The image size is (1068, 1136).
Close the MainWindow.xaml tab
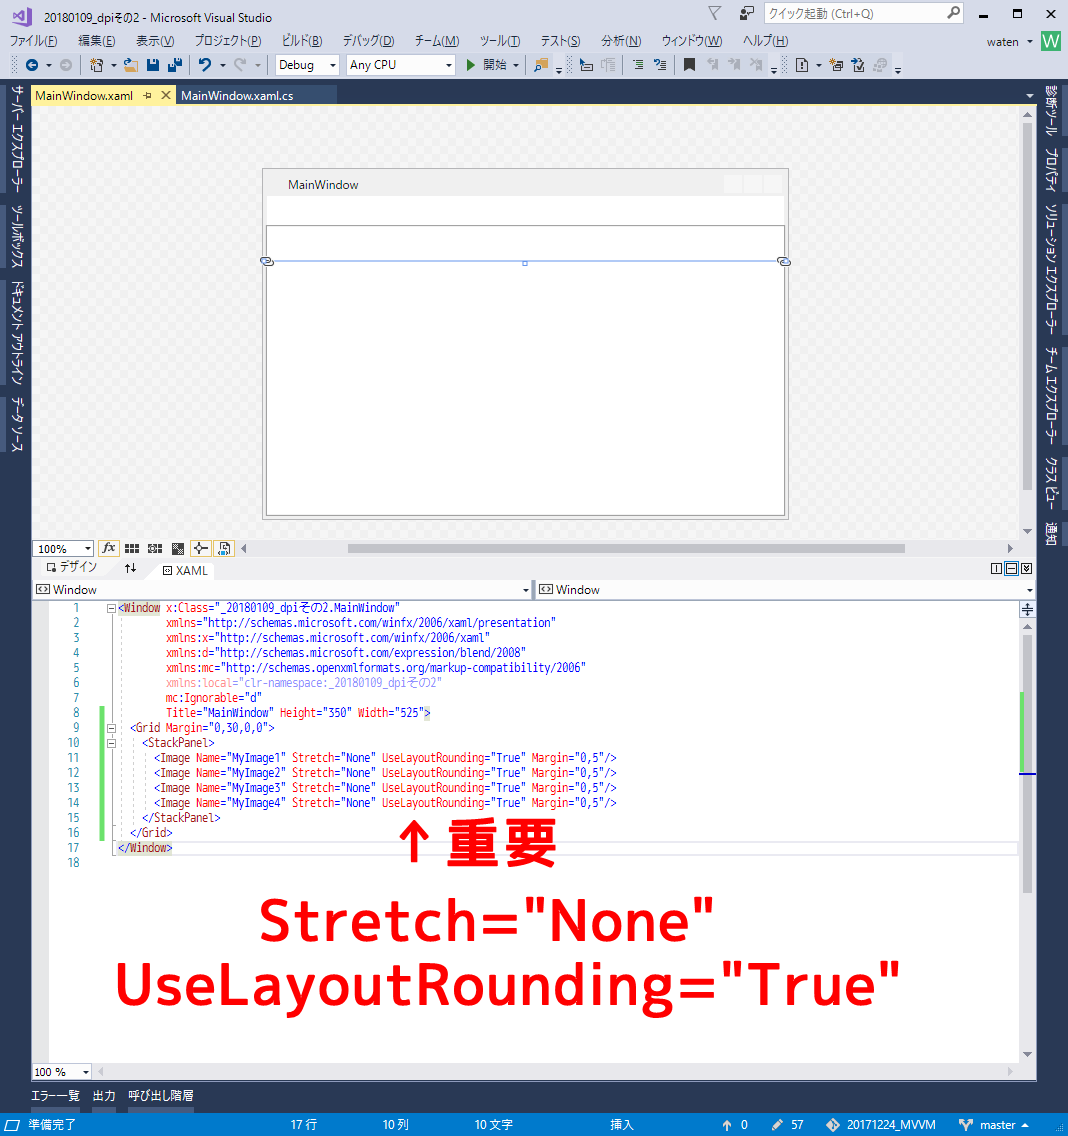click(x=166, y=95)
